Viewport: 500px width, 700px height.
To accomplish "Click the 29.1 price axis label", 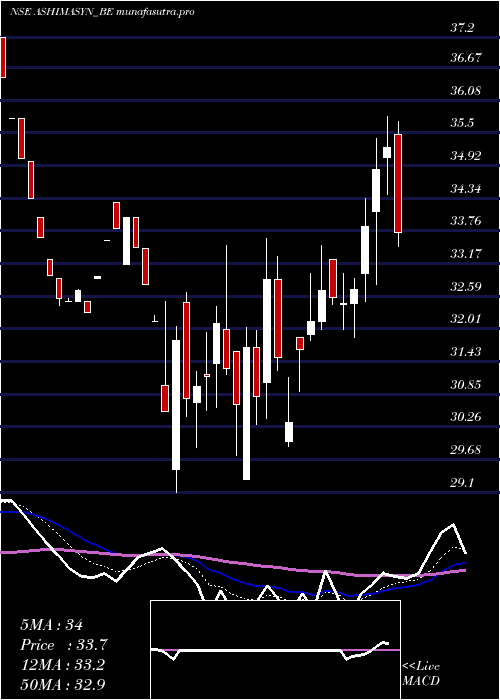I will click(x=462, y=483).
